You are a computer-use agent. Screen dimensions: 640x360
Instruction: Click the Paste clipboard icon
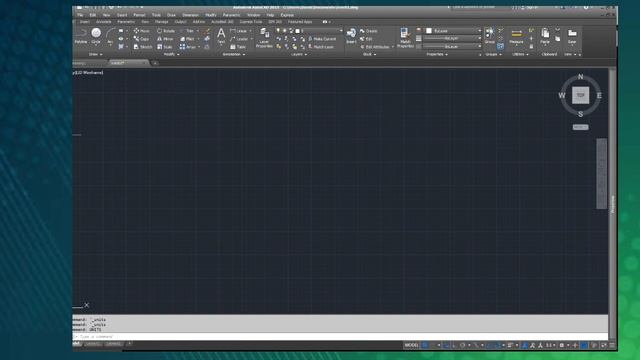(545, 36)
